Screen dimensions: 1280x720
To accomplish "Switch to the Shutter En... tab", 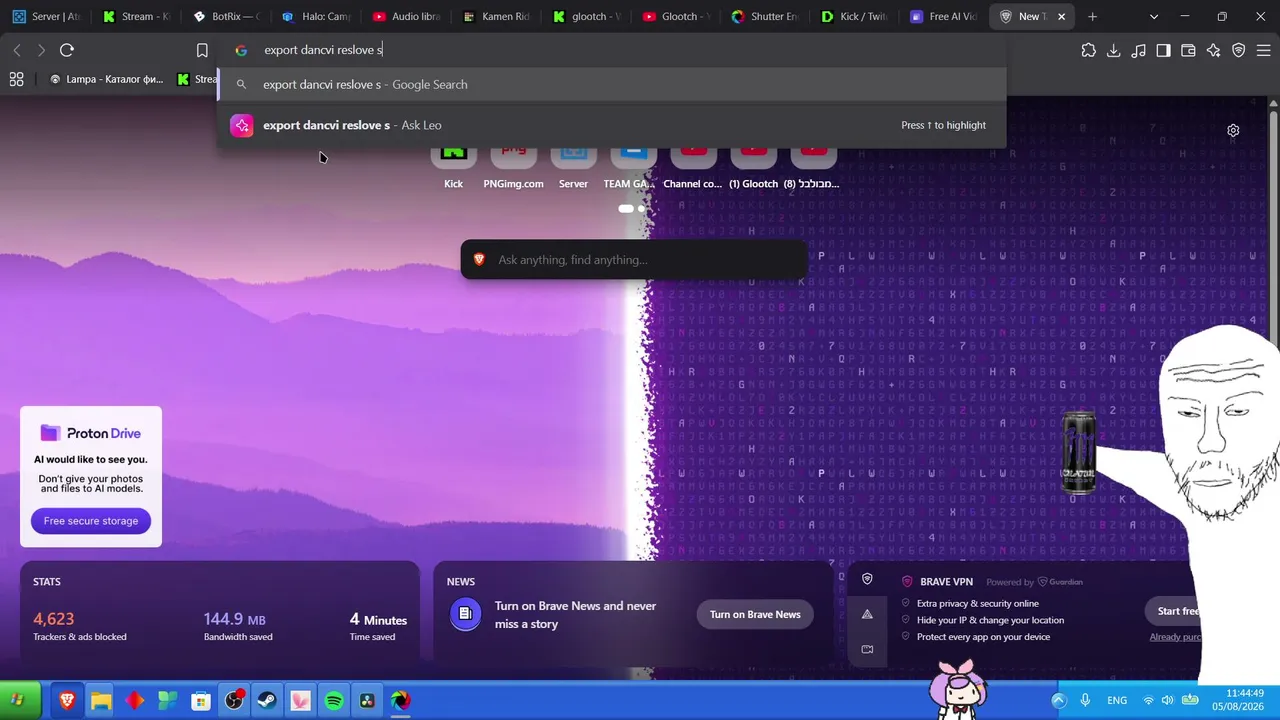I will pos(766,17).
